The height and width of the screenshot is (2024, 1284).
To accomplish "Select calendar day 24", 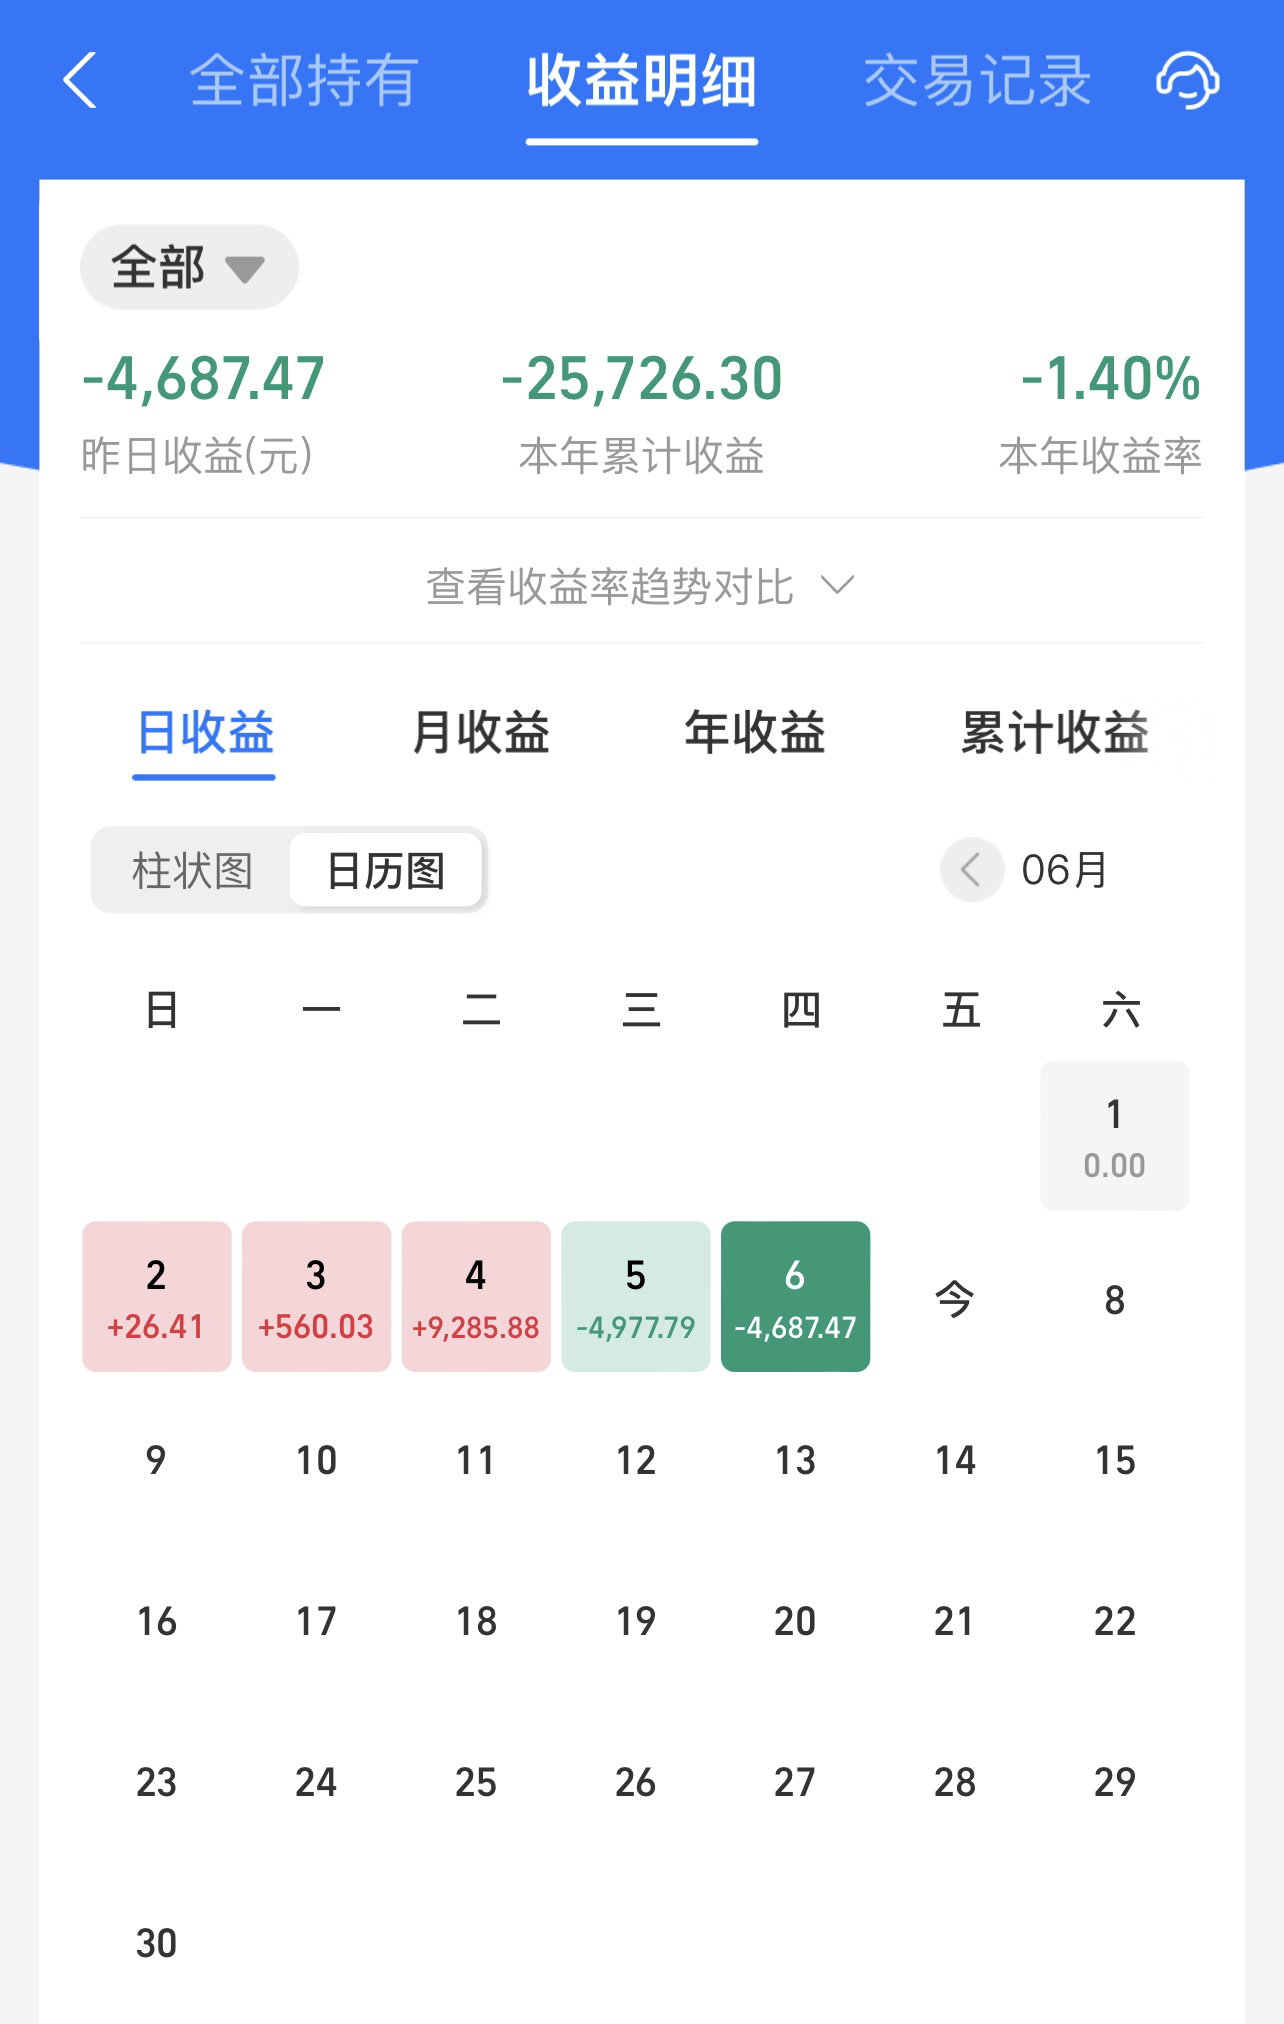I will pos(316,1782).
